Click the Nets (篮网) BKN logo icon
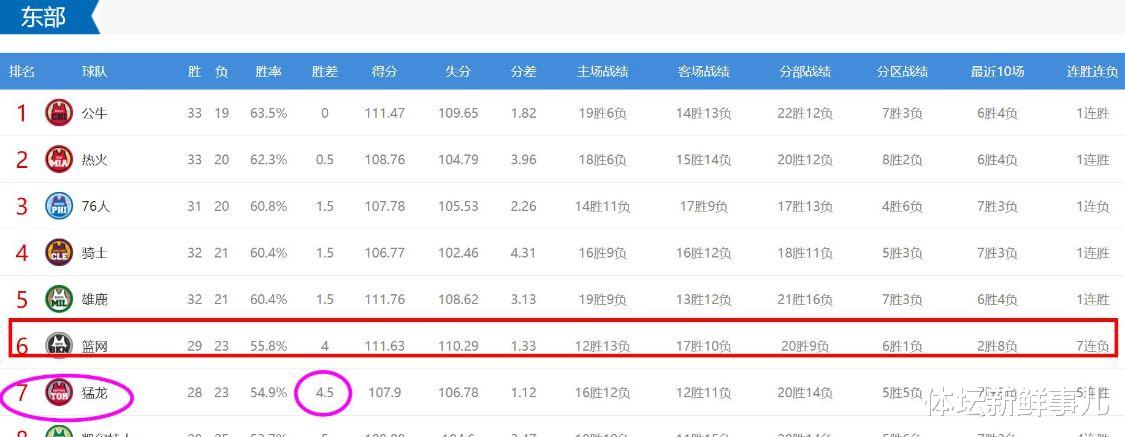 tap(59, 346)
